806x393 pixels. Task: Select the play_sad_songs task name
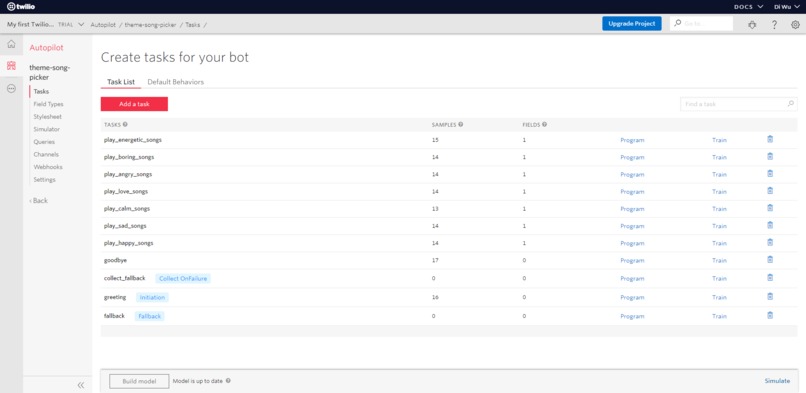tap(125, 226)
